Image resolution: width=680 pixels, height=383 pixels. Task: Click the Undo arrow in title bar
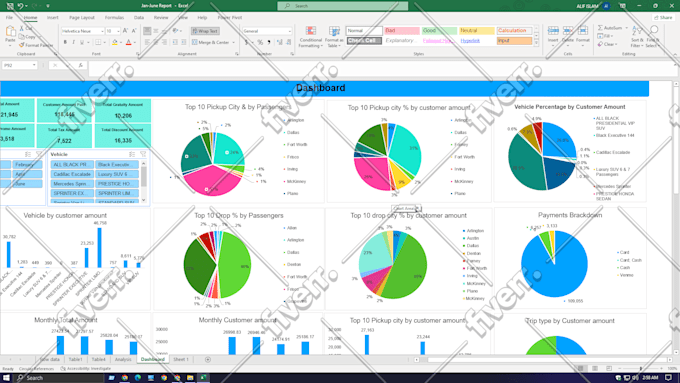tap(20, 6)
